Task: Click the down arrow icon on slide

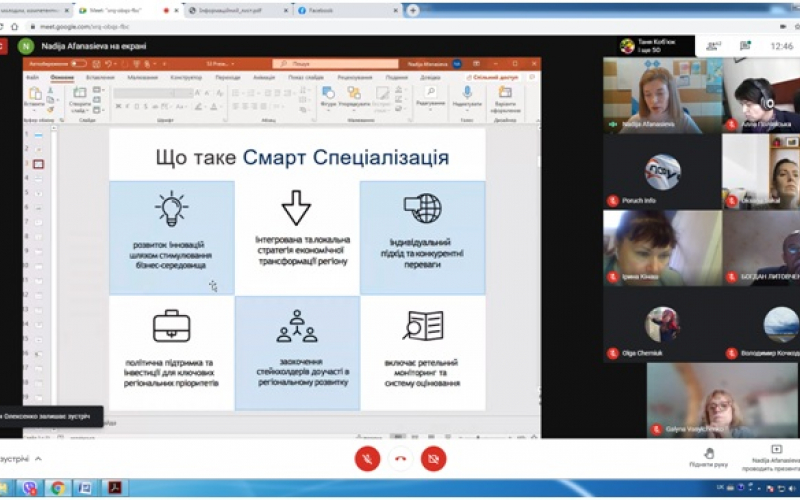Action: tap(296, 208)
